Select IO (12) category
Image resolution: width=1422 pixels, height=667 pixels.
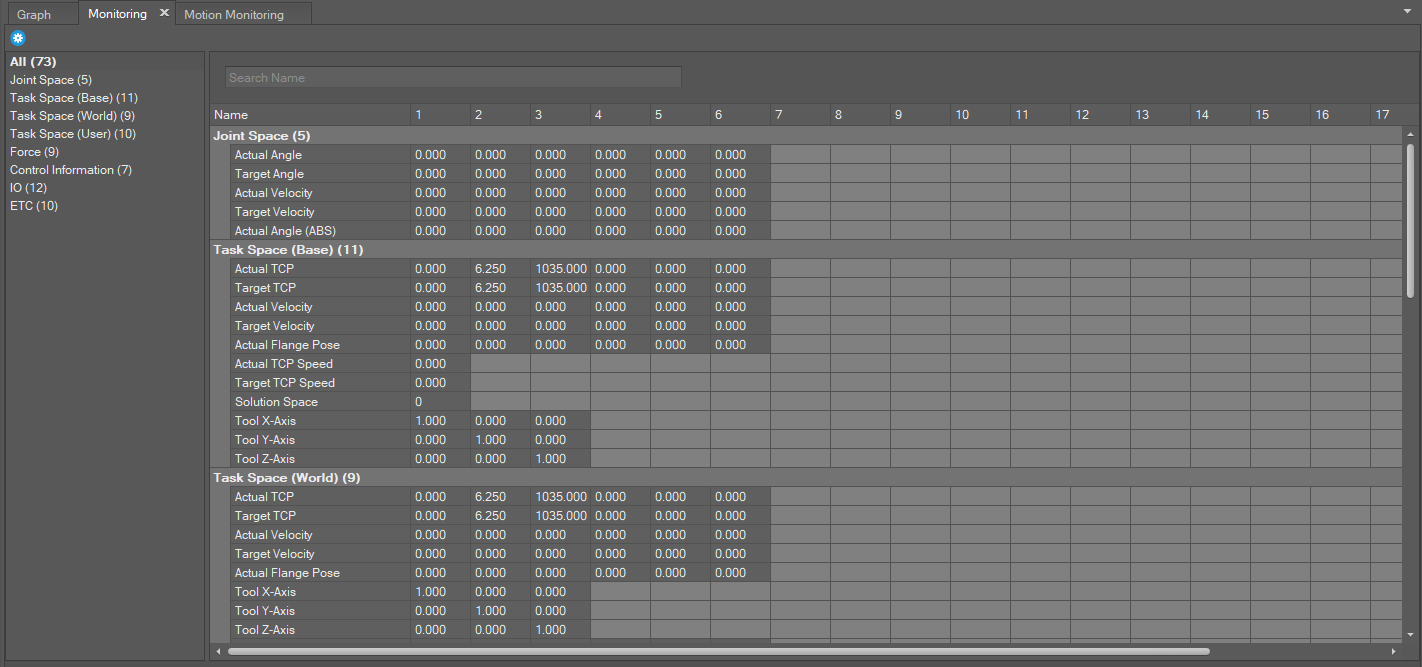[28, 188]
